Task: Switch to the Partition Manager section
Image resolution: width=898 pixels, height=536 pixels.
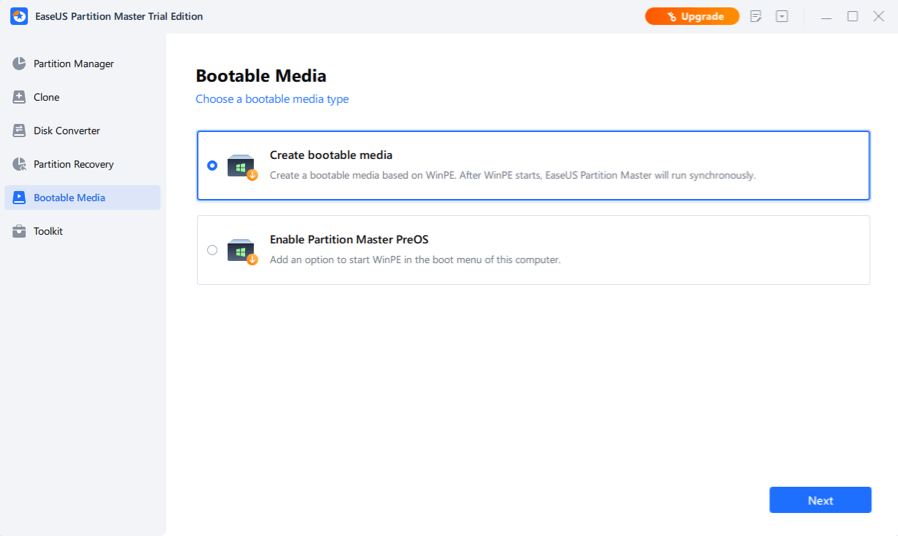Action: 73,64
